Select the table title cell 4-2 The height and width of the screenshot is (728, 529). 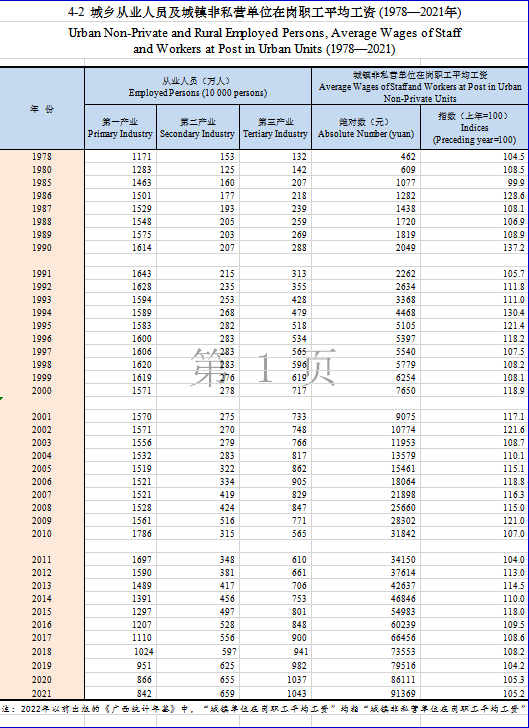tap(264, 13)
